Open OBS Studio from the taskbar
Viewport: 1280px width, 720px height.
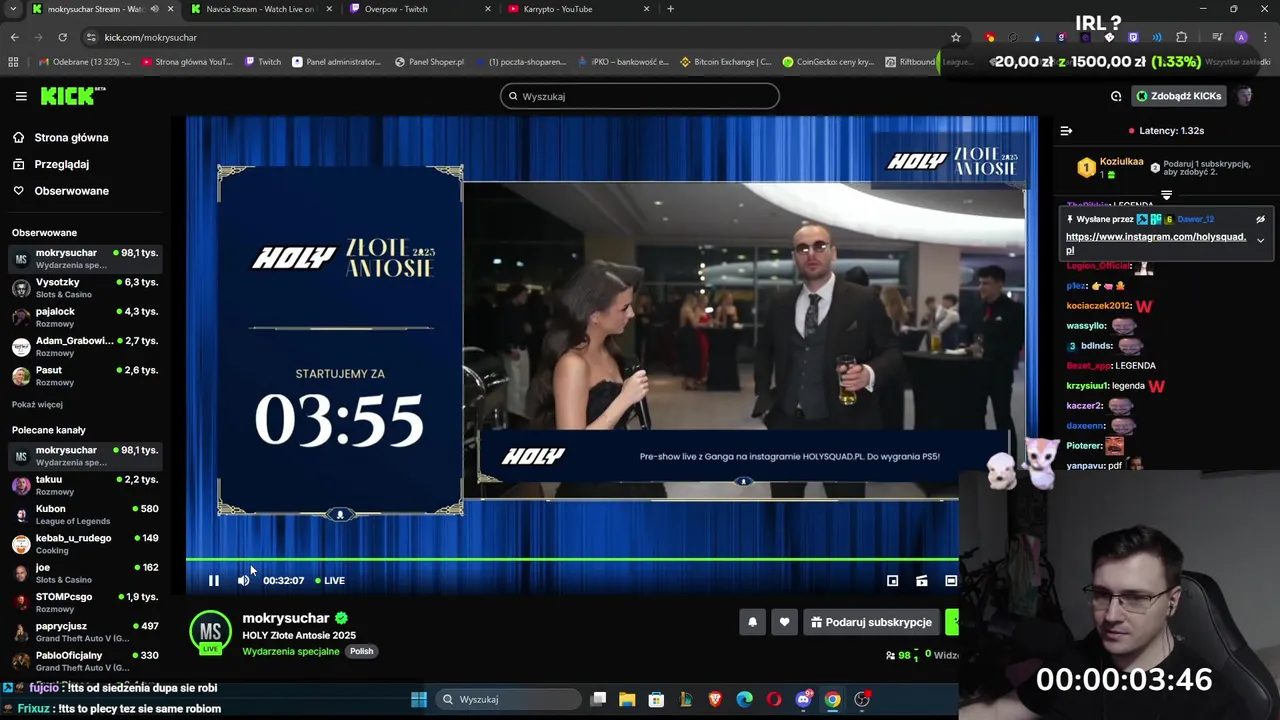click(862, 699)
